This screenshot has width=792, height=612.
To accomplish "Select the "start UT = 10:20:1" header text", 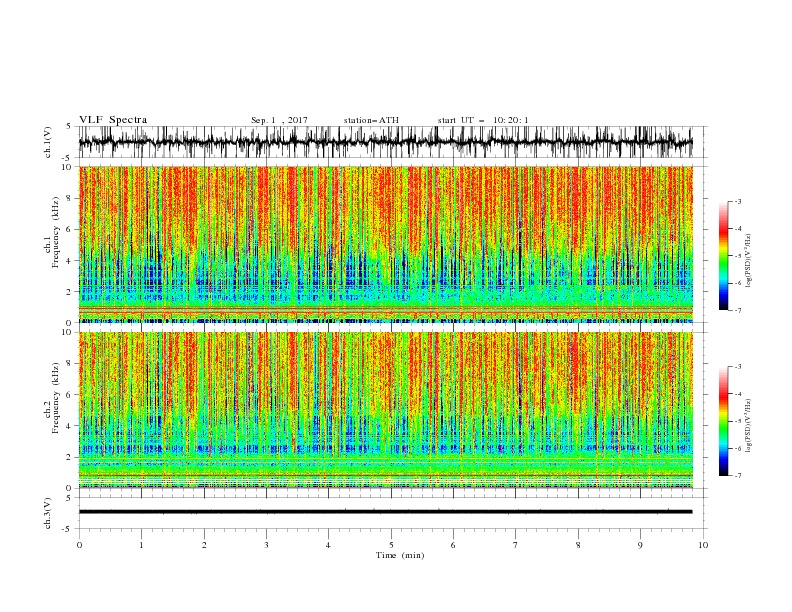I will point(483,120).
